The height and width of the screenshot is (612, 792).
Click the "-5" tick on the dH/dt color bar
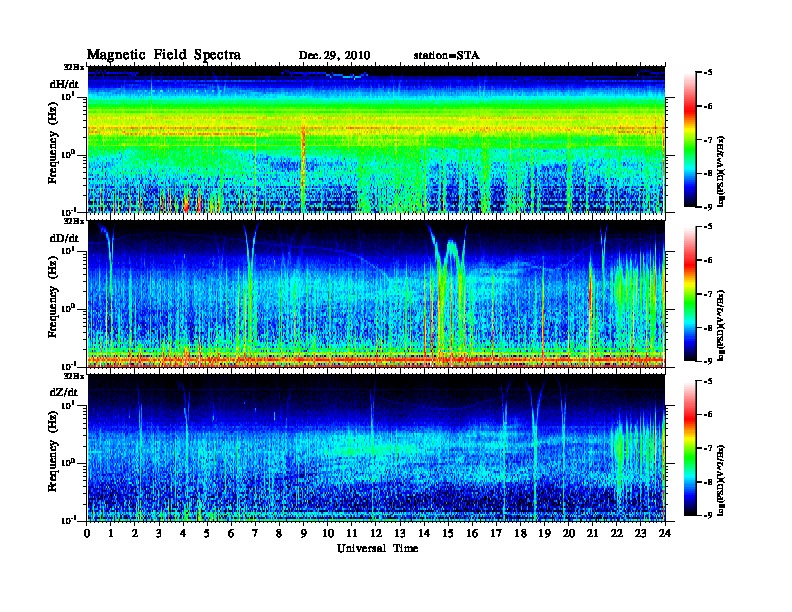coord(708,73)
